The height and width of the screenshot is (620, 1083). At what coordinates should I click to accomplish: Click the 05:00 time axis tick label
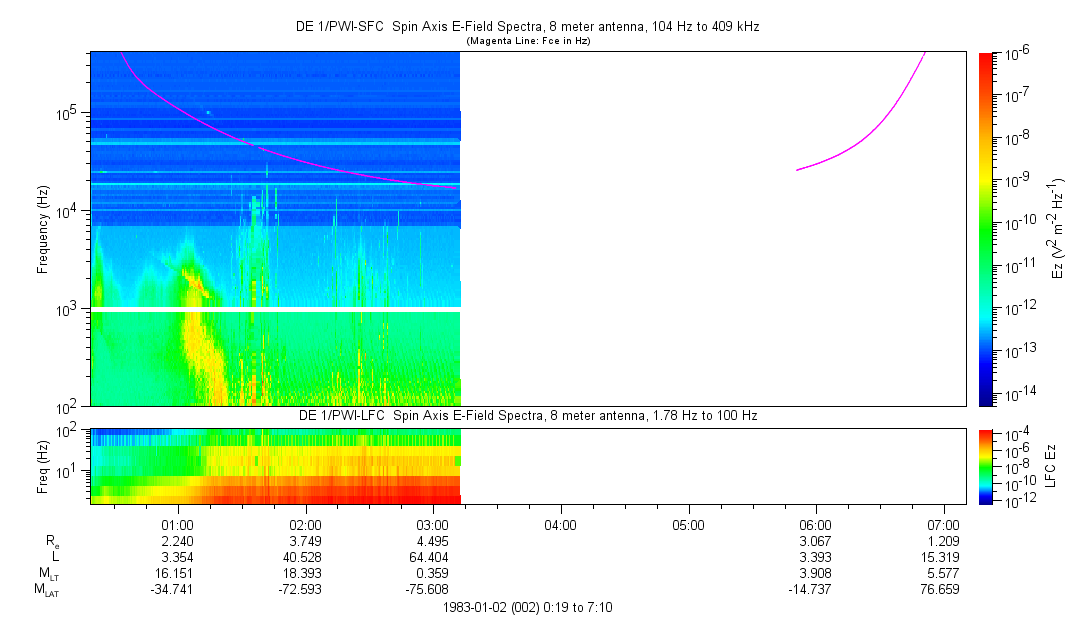click(x=688, y=525)
